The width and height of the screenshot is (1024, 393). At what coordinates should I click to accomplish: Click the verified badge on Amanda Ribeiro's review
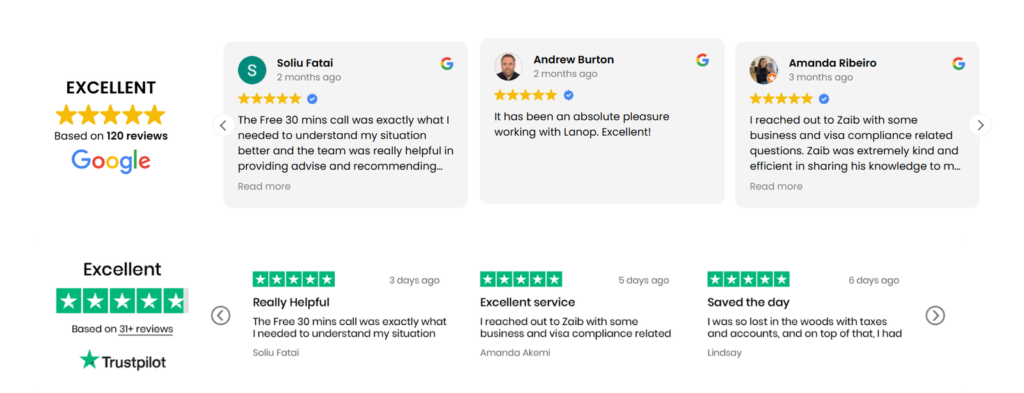[x=824, y=99]
